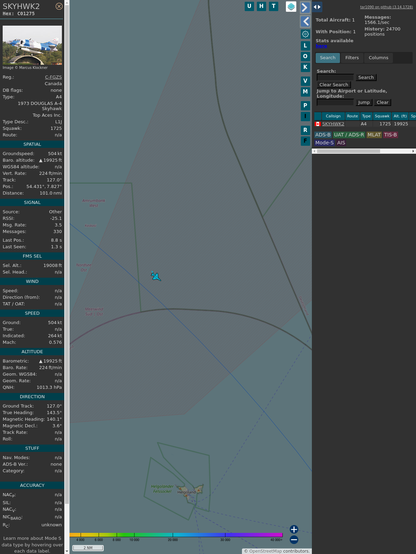Close the SKYHWK2 aircraft details panel
This screenshot has width=416, height=554.
[59, 6]
